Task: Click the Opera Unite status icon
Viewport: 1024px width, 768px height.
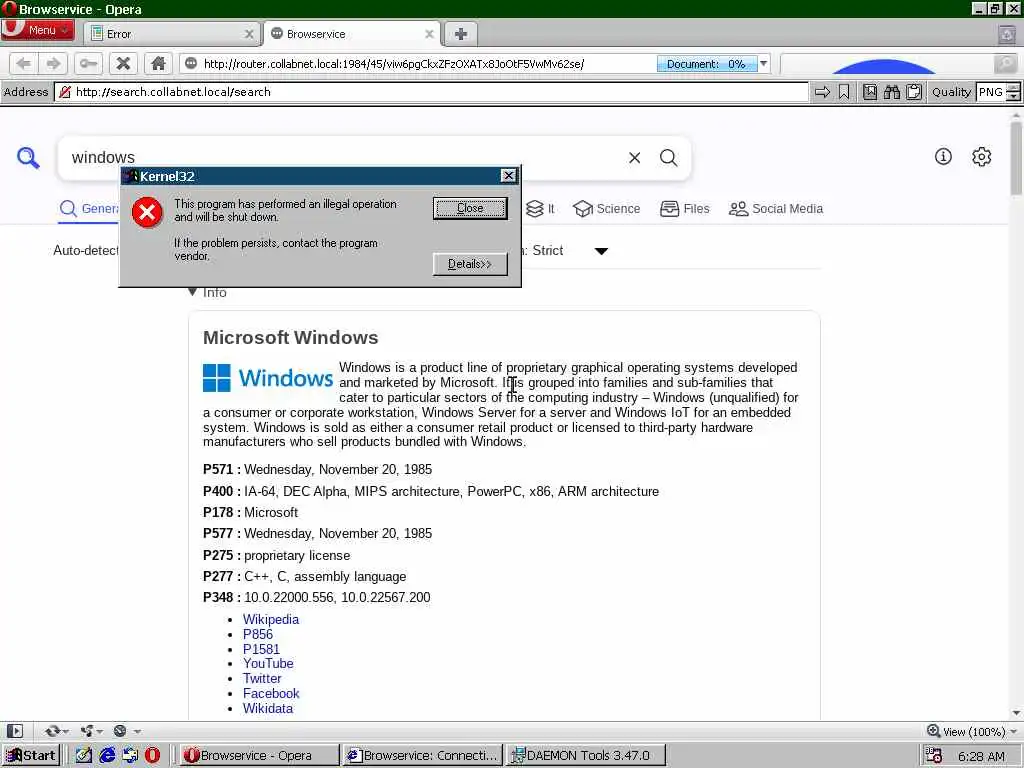Action: (90, 731)
